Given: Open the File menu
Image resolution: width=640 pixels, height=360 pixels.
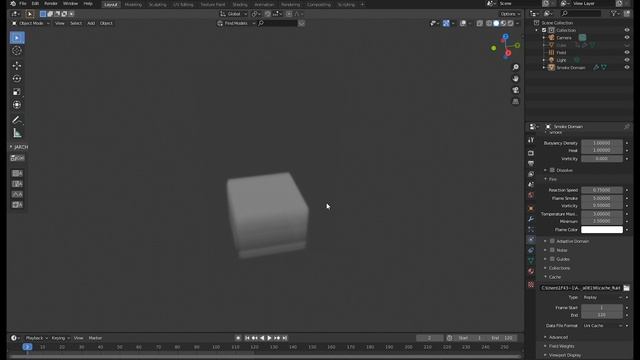Looking at the screenshot, I should 22,4.
